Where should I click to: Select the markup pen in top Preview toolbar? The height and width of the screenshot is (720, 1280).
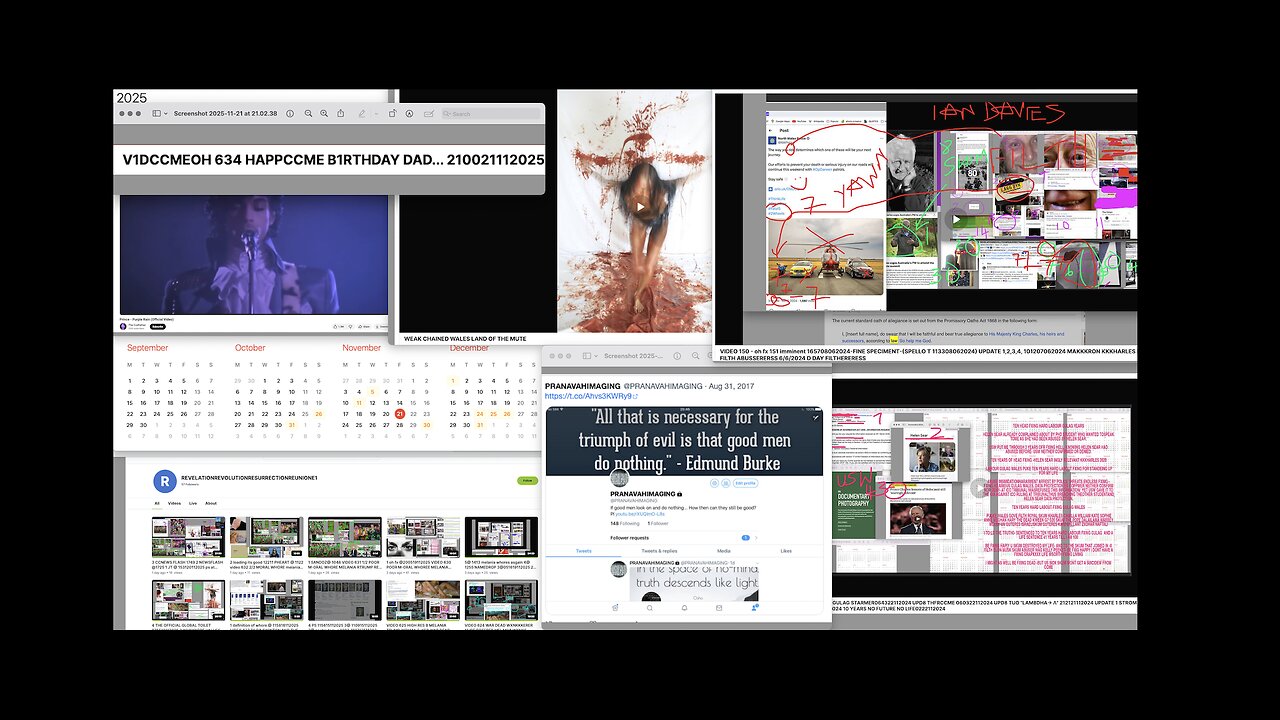tap(362, 114)
